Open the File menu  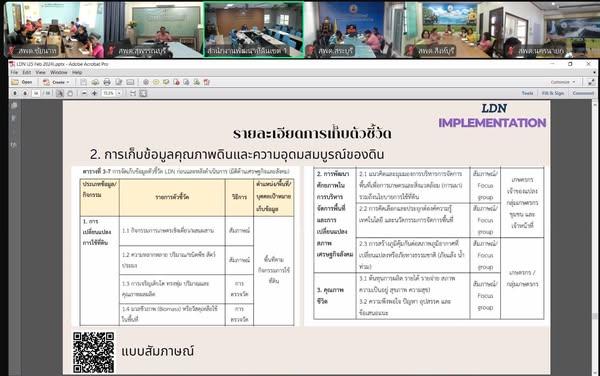coord(14,72)
